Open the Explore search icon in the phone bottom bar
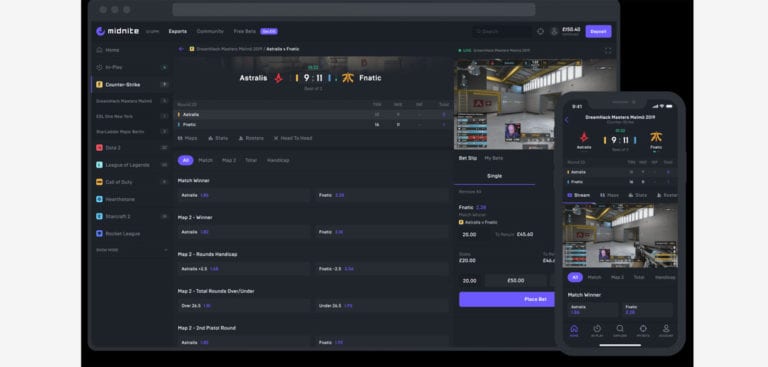Viewport: 768px width, 367px height. click(620, 331)
